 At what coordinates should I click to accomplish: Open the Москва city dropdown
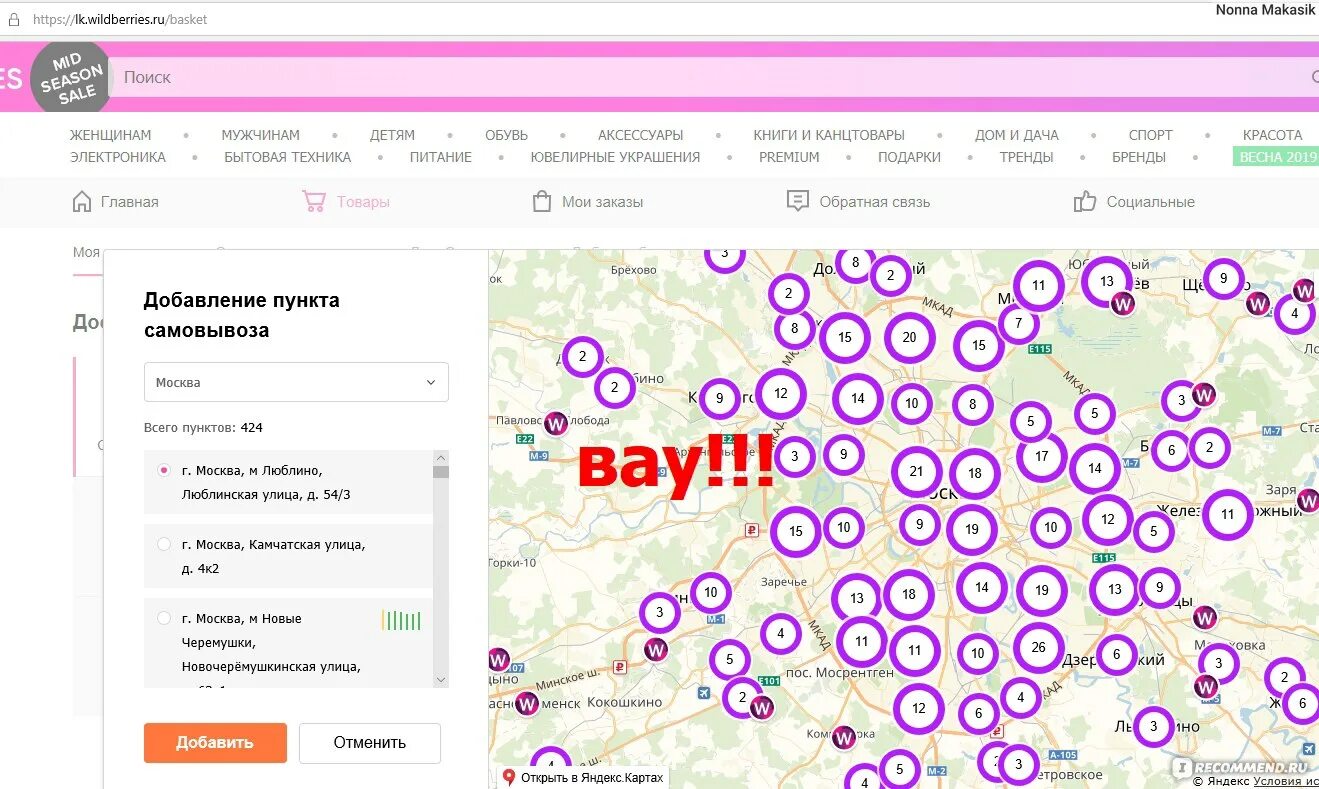pos(296,382)
